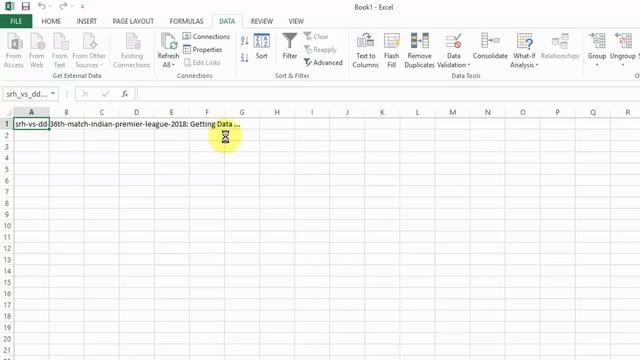Screen dimensions: 640x360
Task: Click Clear filter button
Action: (x=316, y=36)
